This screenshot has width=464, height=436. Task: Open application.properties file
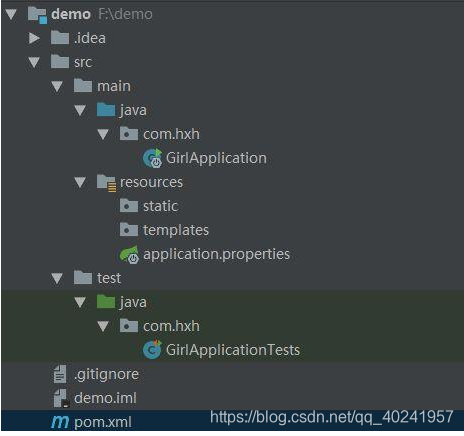pyautogui.click(x=216, y=254)
